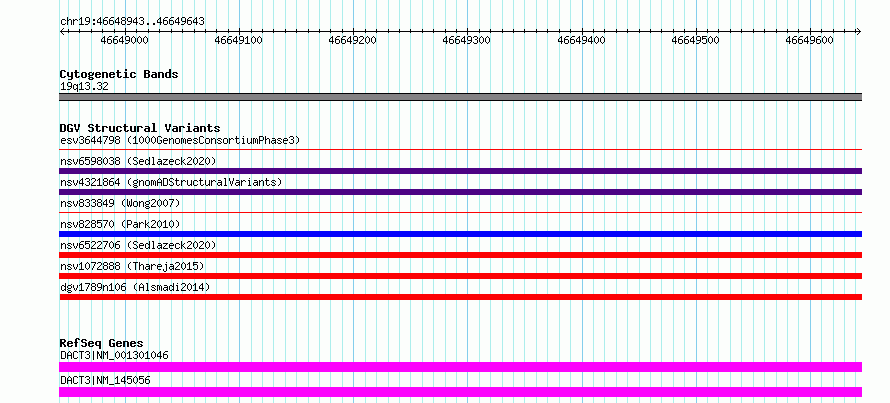Open variant nsv828570 (Park2010) label

[120, 224]
